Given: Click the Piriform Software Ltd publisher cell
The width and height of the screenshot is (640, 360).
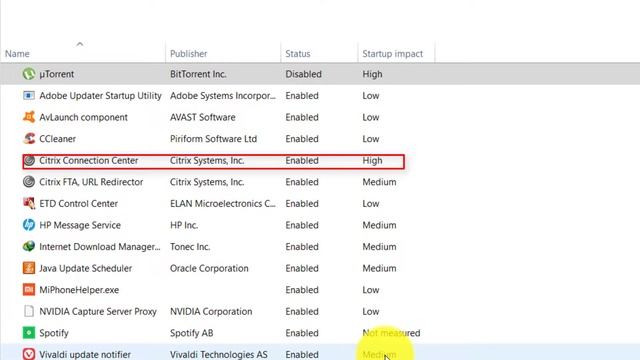Looking at the screenshot, I should [213, 139].
